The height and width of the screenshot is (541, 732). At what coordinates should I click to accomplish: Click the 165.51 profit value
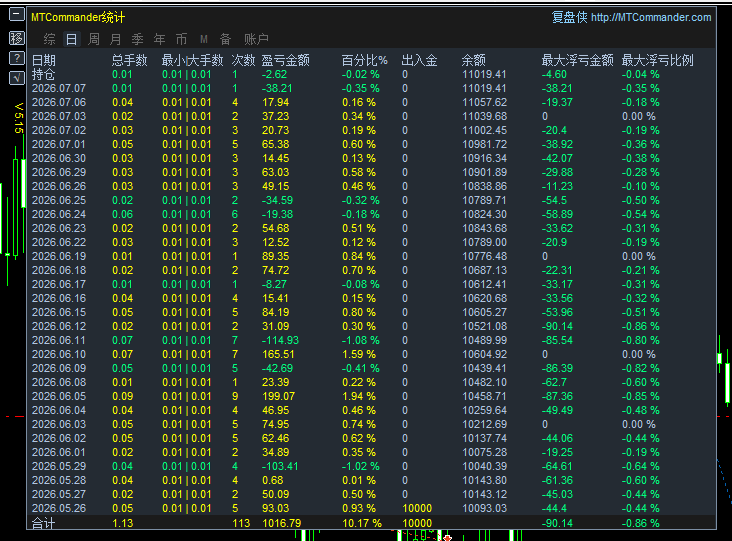coord(278,354)
